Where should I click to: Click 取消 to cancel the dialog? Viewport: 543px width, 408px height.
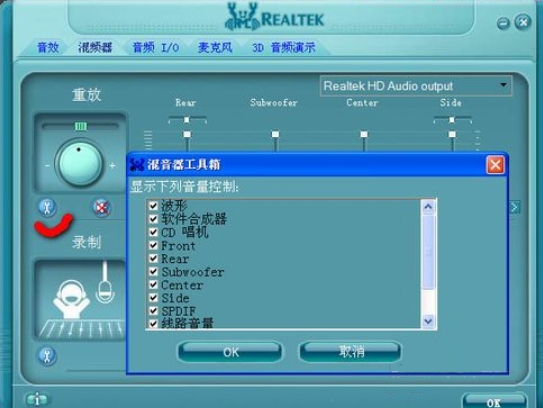click(x=350, y=352)
